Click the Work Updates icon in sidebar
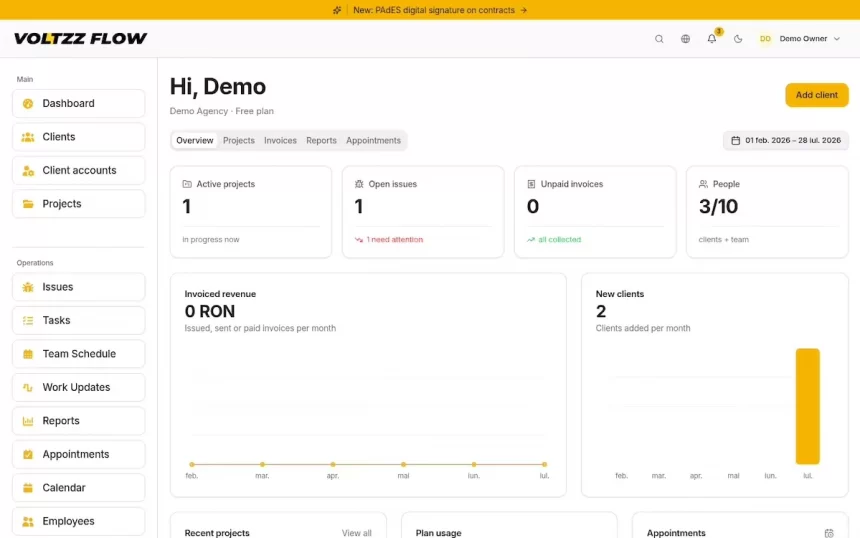Screen dimensions: 860x538 28,387
